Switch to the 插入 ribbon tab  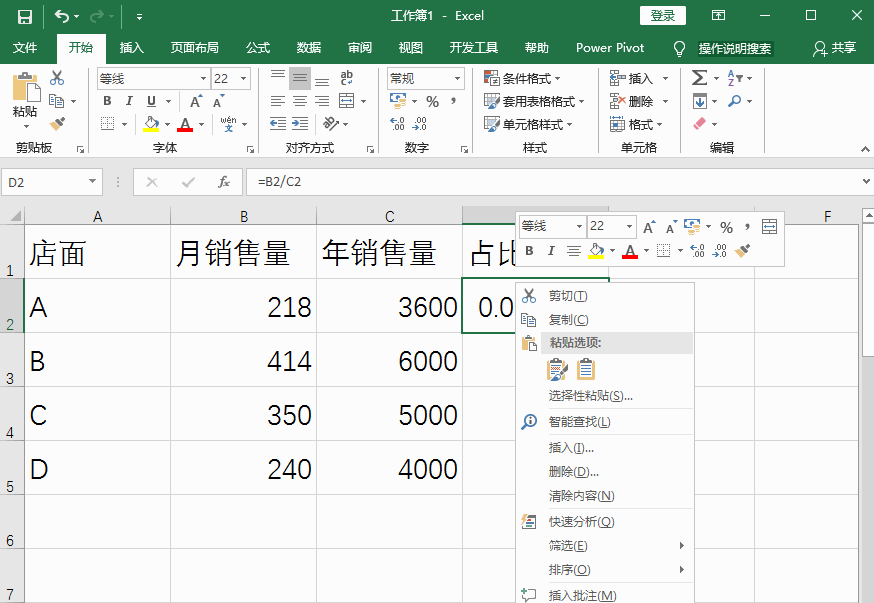click(x=132, y=48)
